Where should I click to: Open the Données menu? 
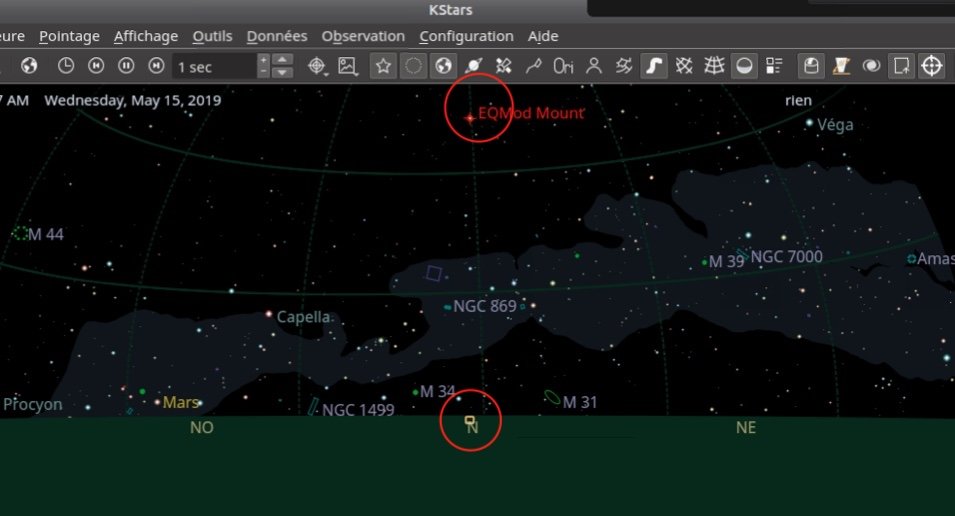pyautogui.click(x=277, y=37)
